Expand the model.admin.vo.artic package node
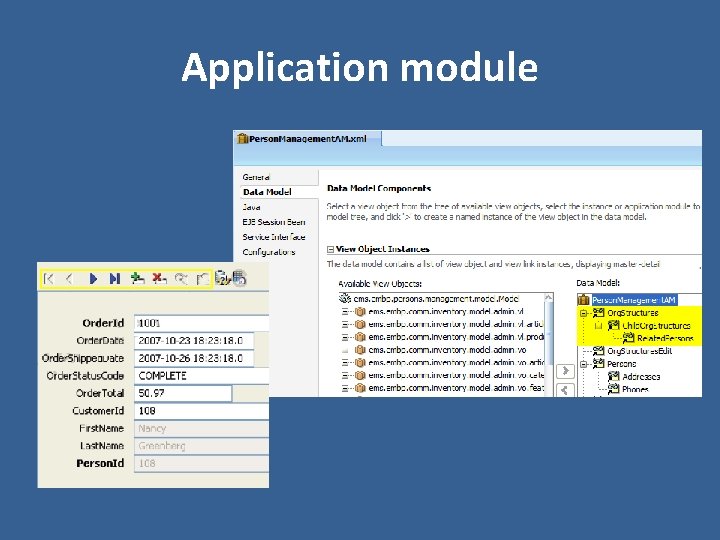This screenshot has width=720, height=540. (345, 363)
